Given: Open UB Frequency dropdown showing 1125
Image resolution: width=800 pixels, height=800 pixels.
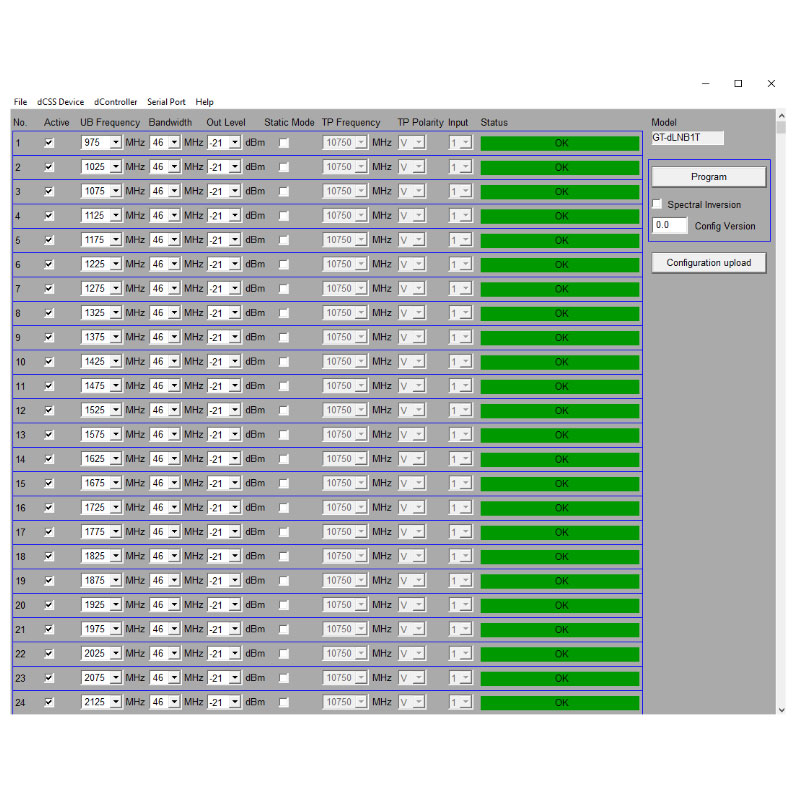Looking at the screenshot, I should pos(116,216).
